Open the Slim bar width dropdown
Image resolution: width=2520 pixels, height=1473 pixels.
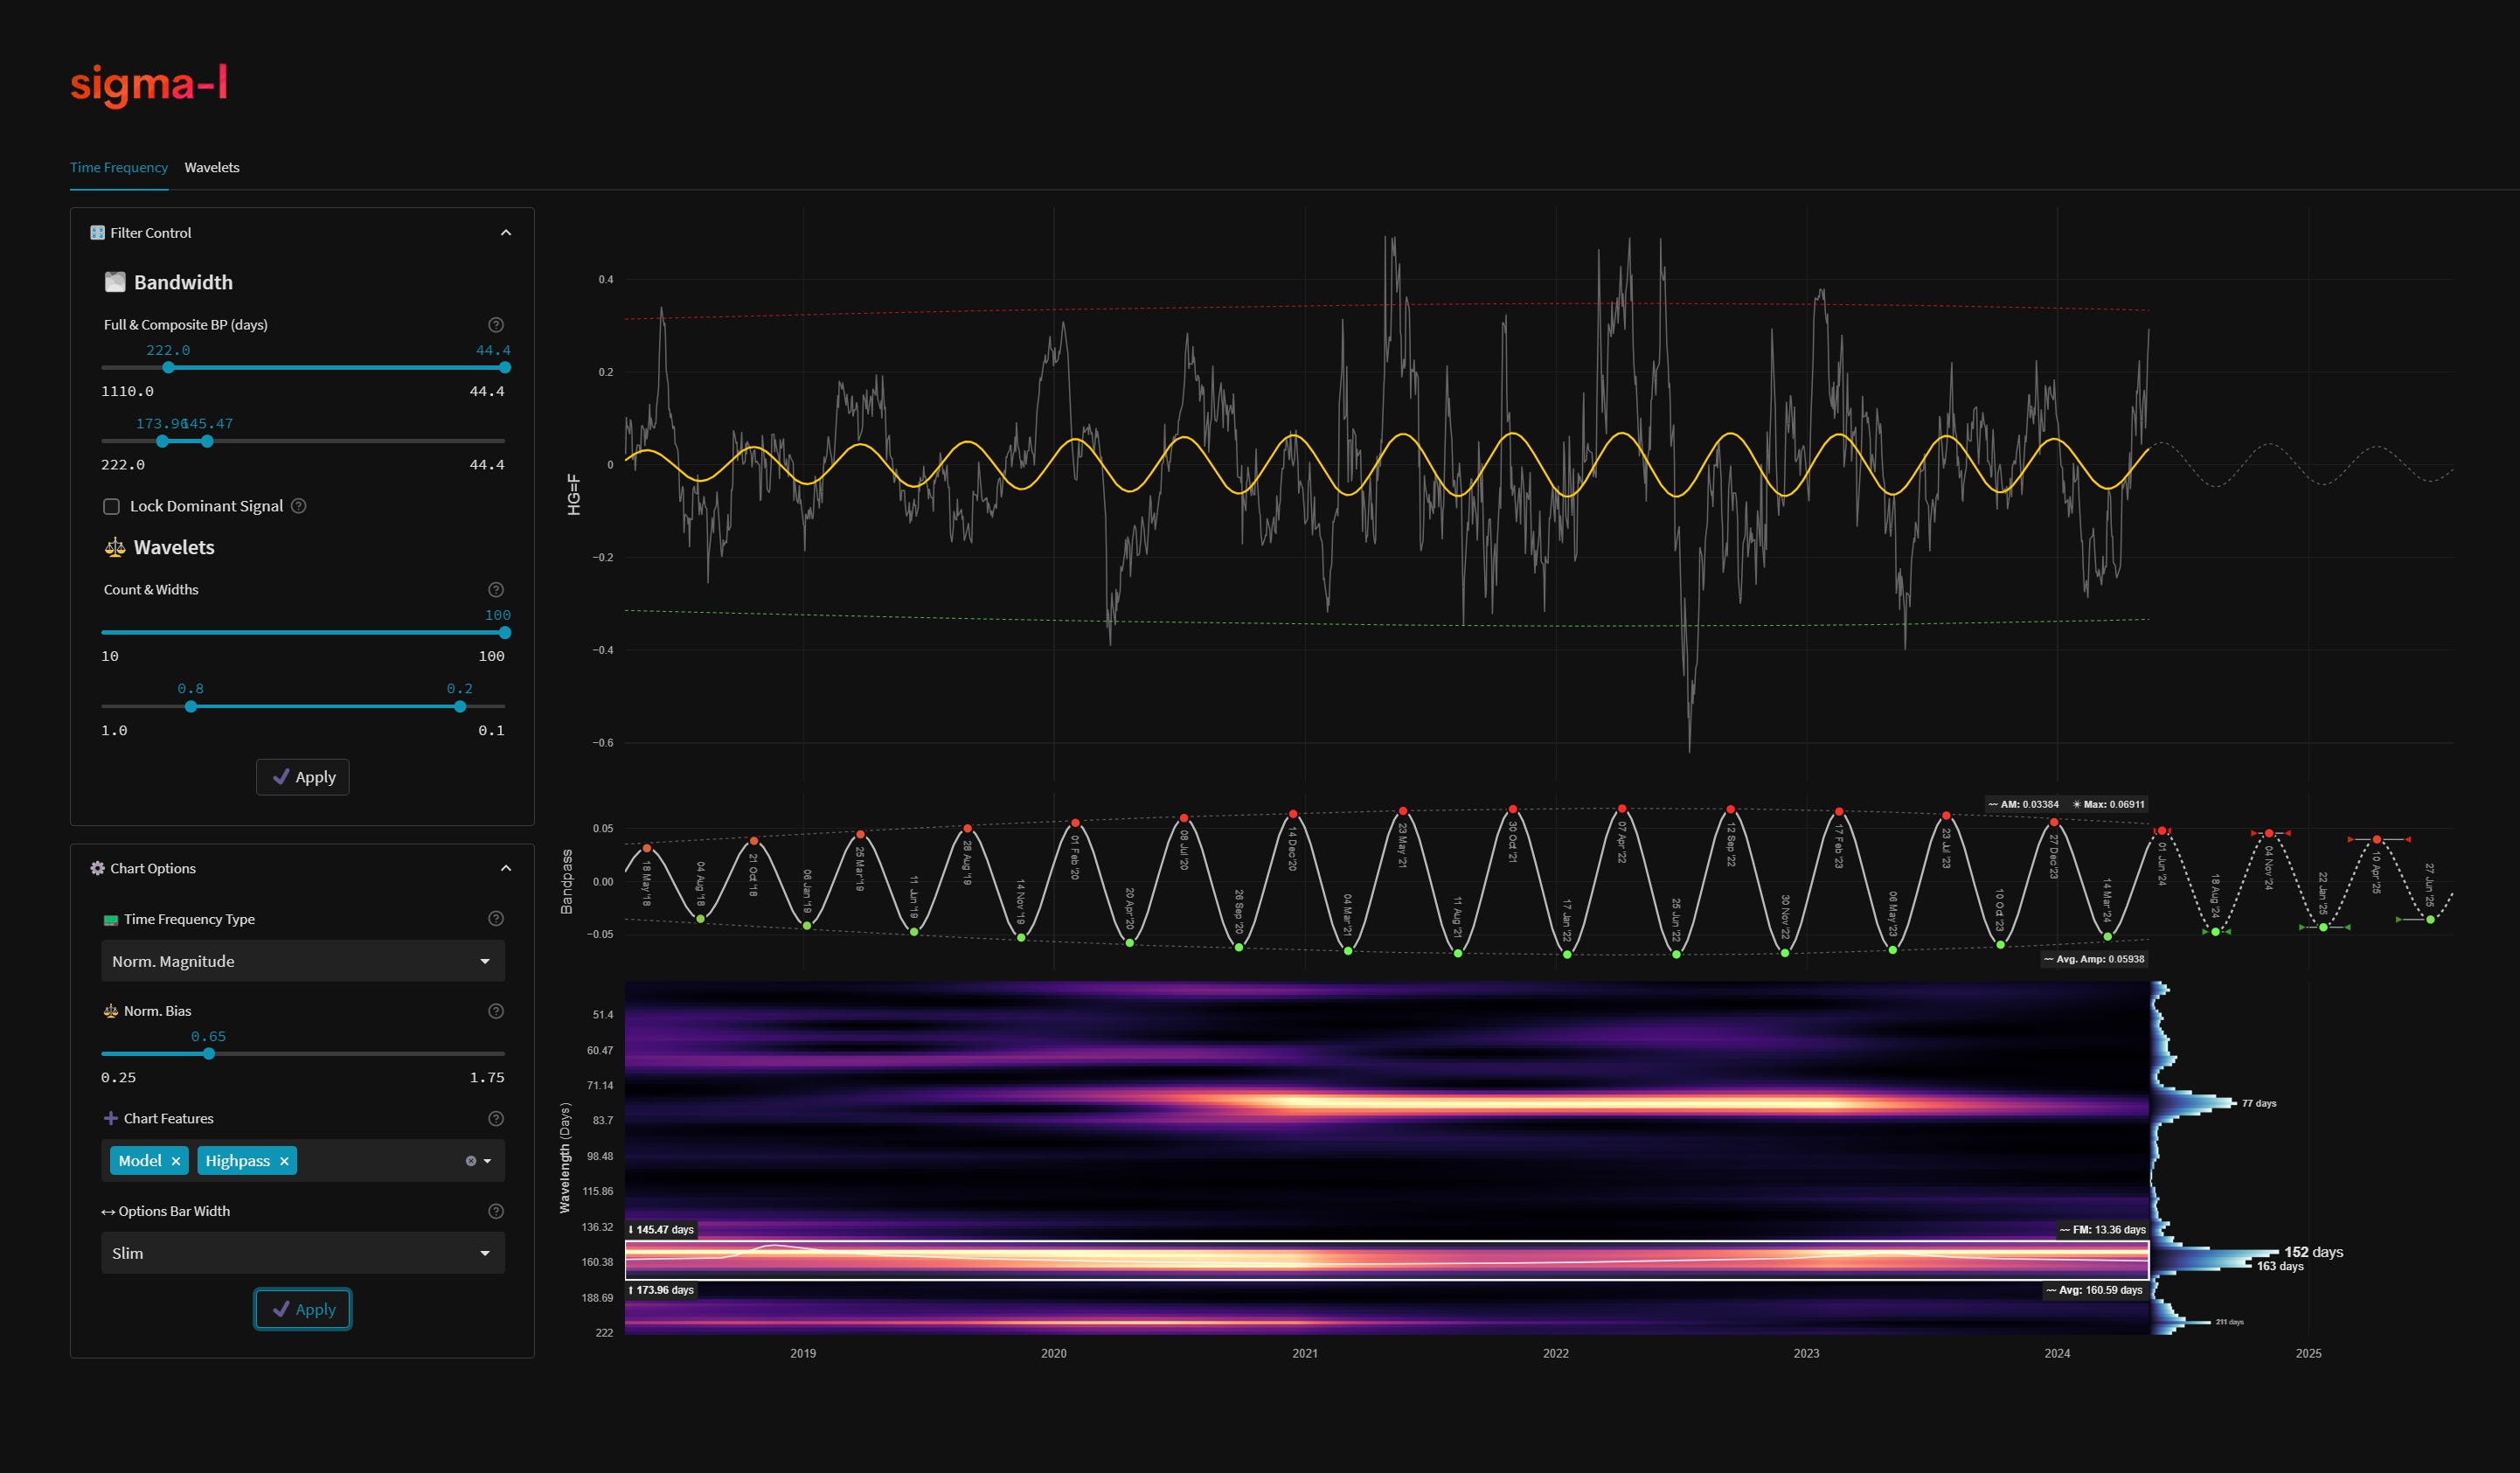click(303, 1253)
